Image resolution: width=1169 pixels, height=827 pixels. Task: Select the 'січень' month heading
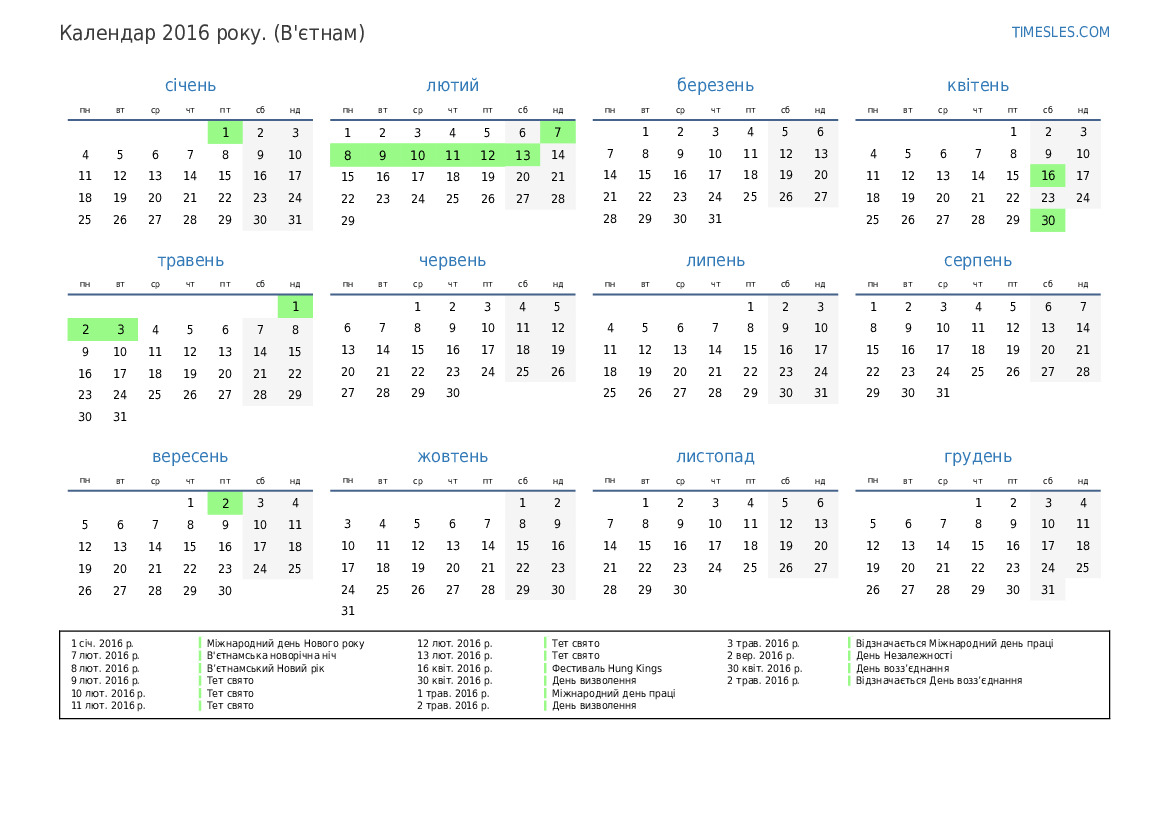(x=190, y=85)
